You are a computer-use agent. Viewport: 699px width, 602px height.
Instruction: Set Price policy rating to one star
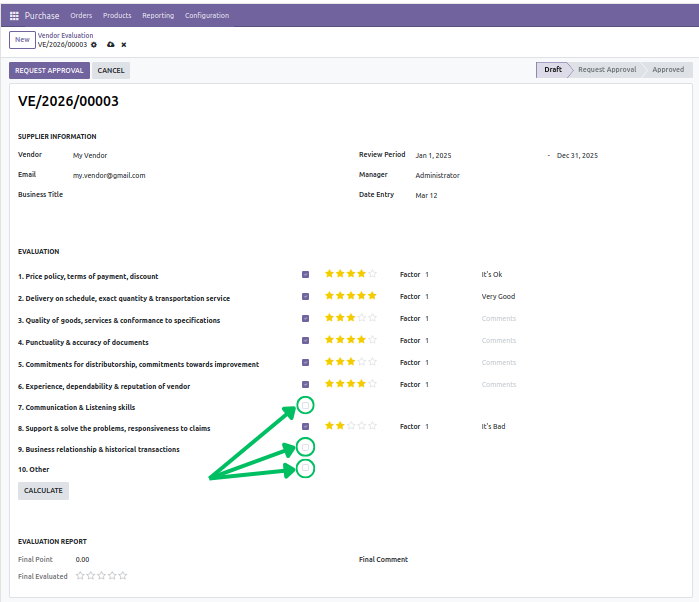click(x=329, y=274)
